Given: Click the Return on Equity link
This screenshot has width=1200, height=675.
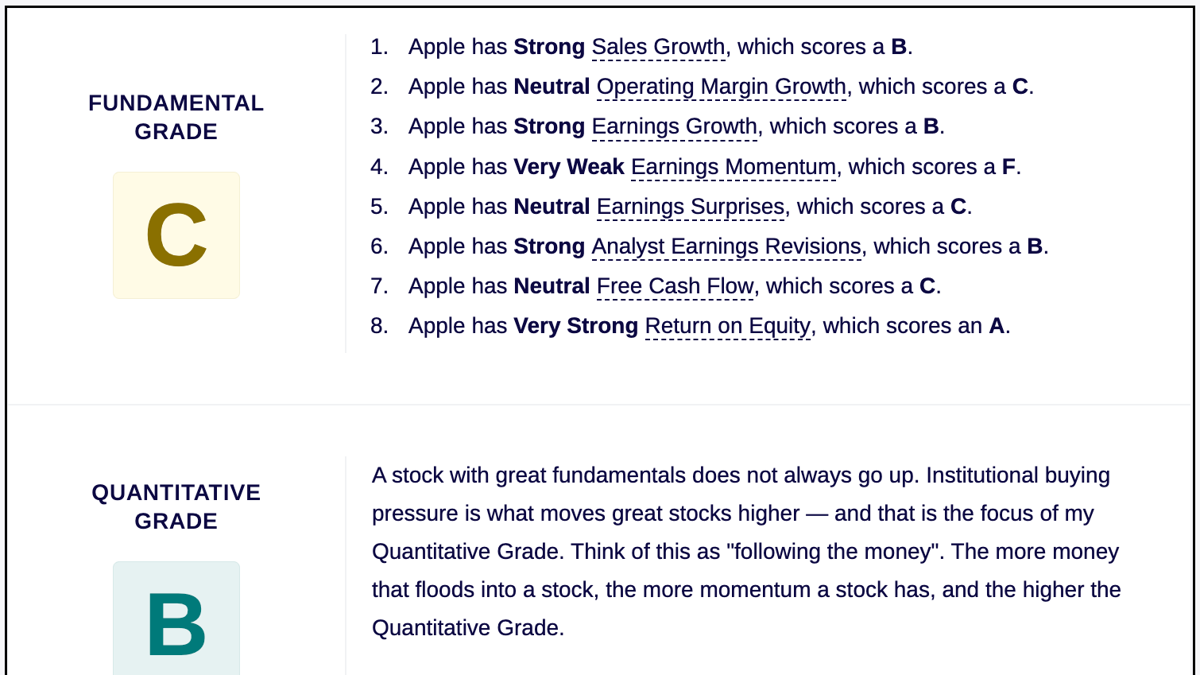Looking at the screenshot, I should click(727, 327).
